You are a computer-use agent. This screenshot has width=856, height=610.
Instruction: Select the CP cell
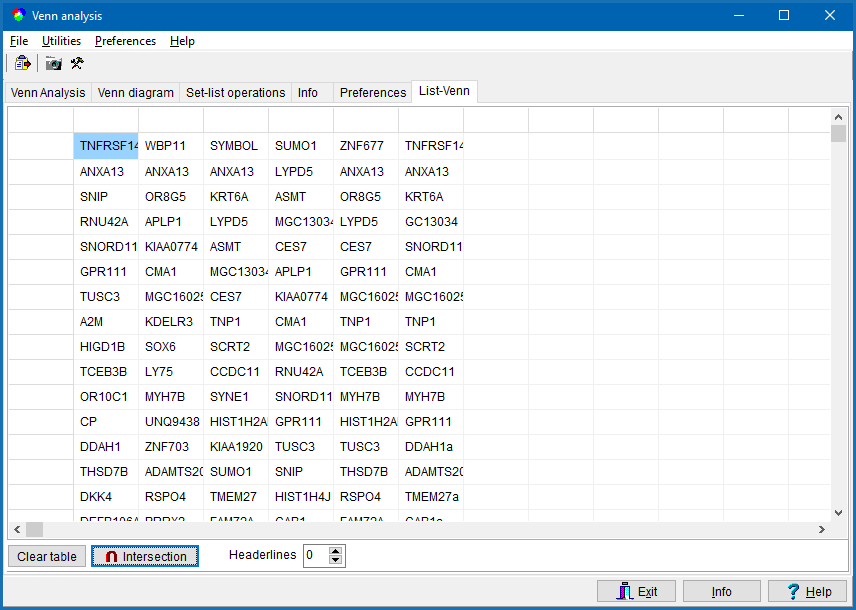pos(106,422)
